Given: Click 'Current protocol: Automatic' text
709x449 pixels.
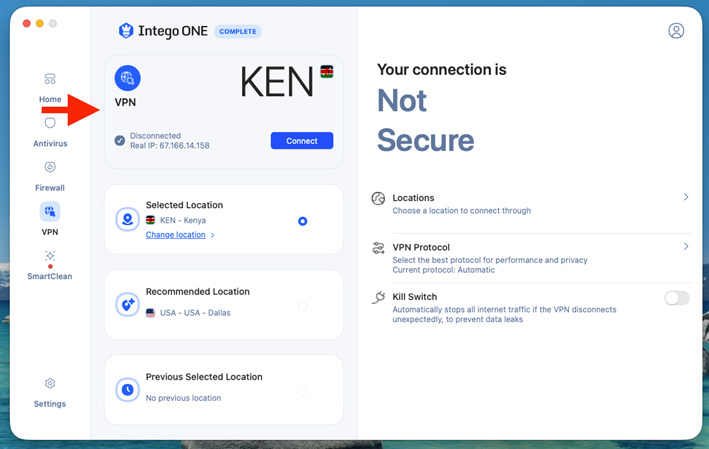Looking at the screenshot, I should click(444, 270).
